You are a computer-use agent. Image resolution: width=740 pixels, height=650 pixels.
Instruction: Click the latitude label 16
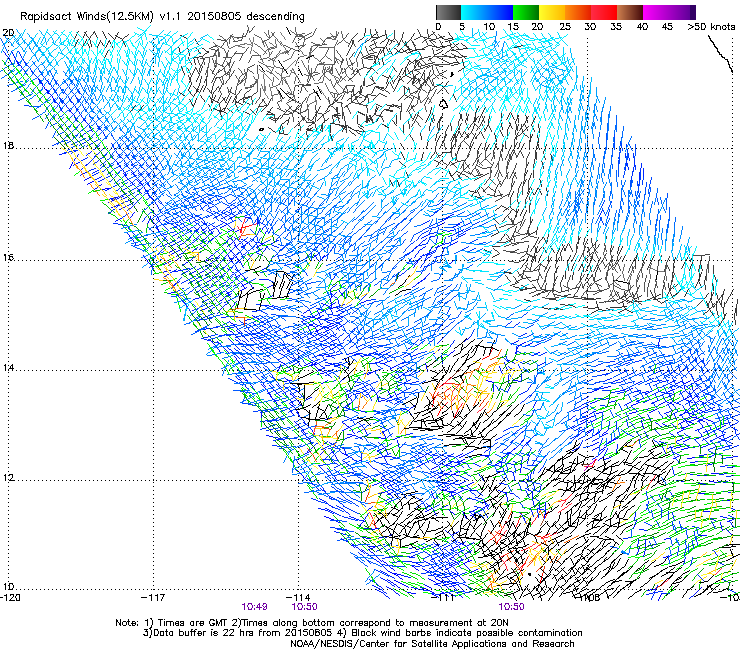pos(8,258)
